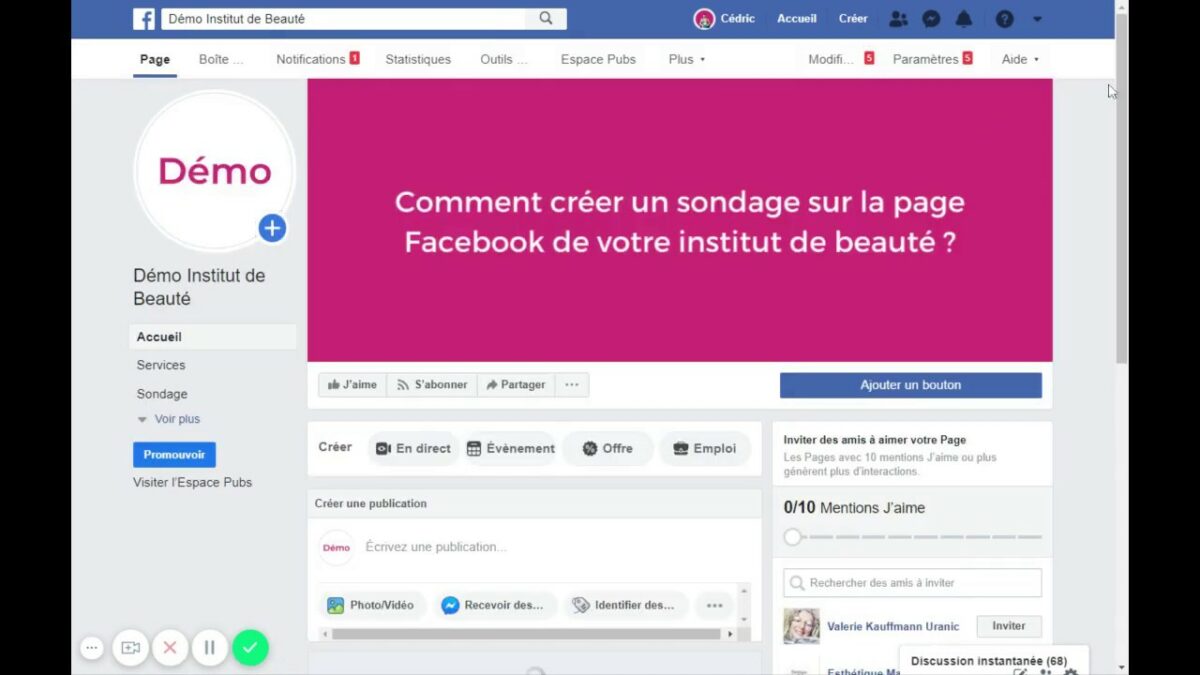Image resolution: width=1200 pixels, height=675 pixels.
Task: Click the Rechercher des amis à inviter field
Action: click(912, 583)
